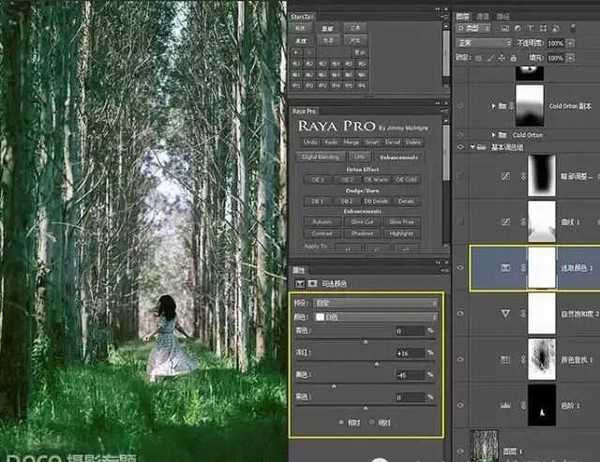This screenshot has width=600, height=462.
Task: Click the Contrast button in Raya Pro
Action: click(321, 234)
